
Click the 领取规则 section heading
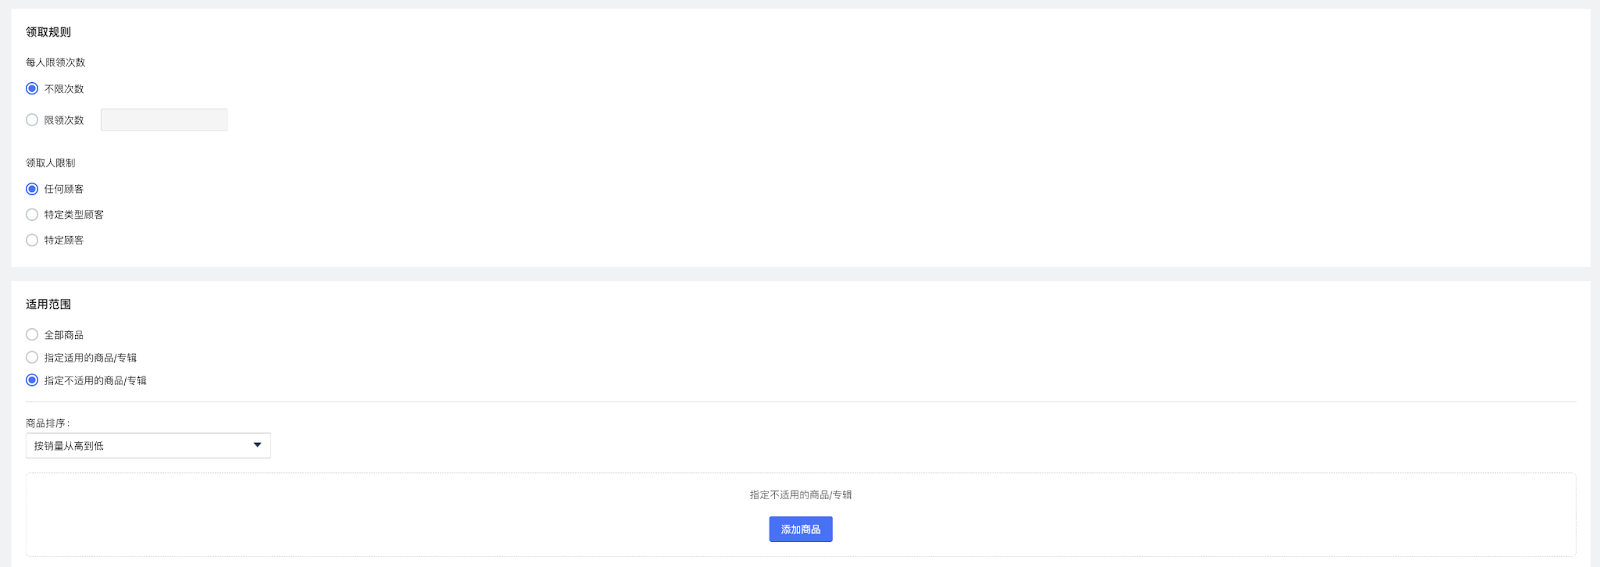click(48, 32)
